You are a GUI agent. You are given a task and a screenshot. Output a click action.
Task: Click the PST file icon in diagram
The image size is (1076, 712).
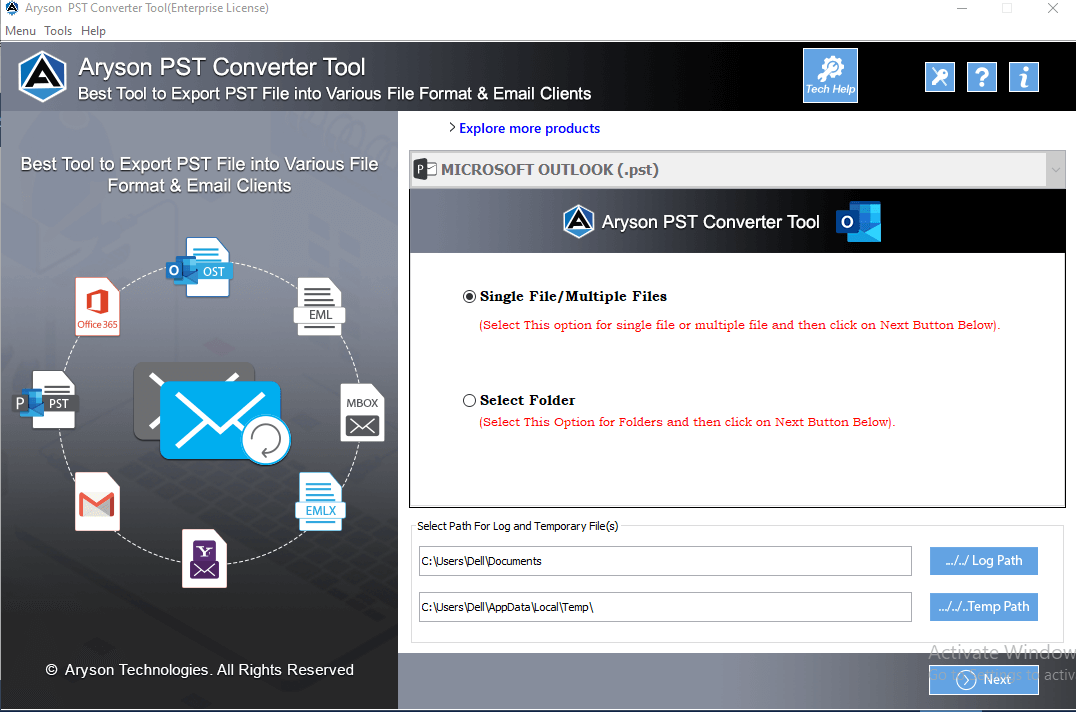point(47,400)
